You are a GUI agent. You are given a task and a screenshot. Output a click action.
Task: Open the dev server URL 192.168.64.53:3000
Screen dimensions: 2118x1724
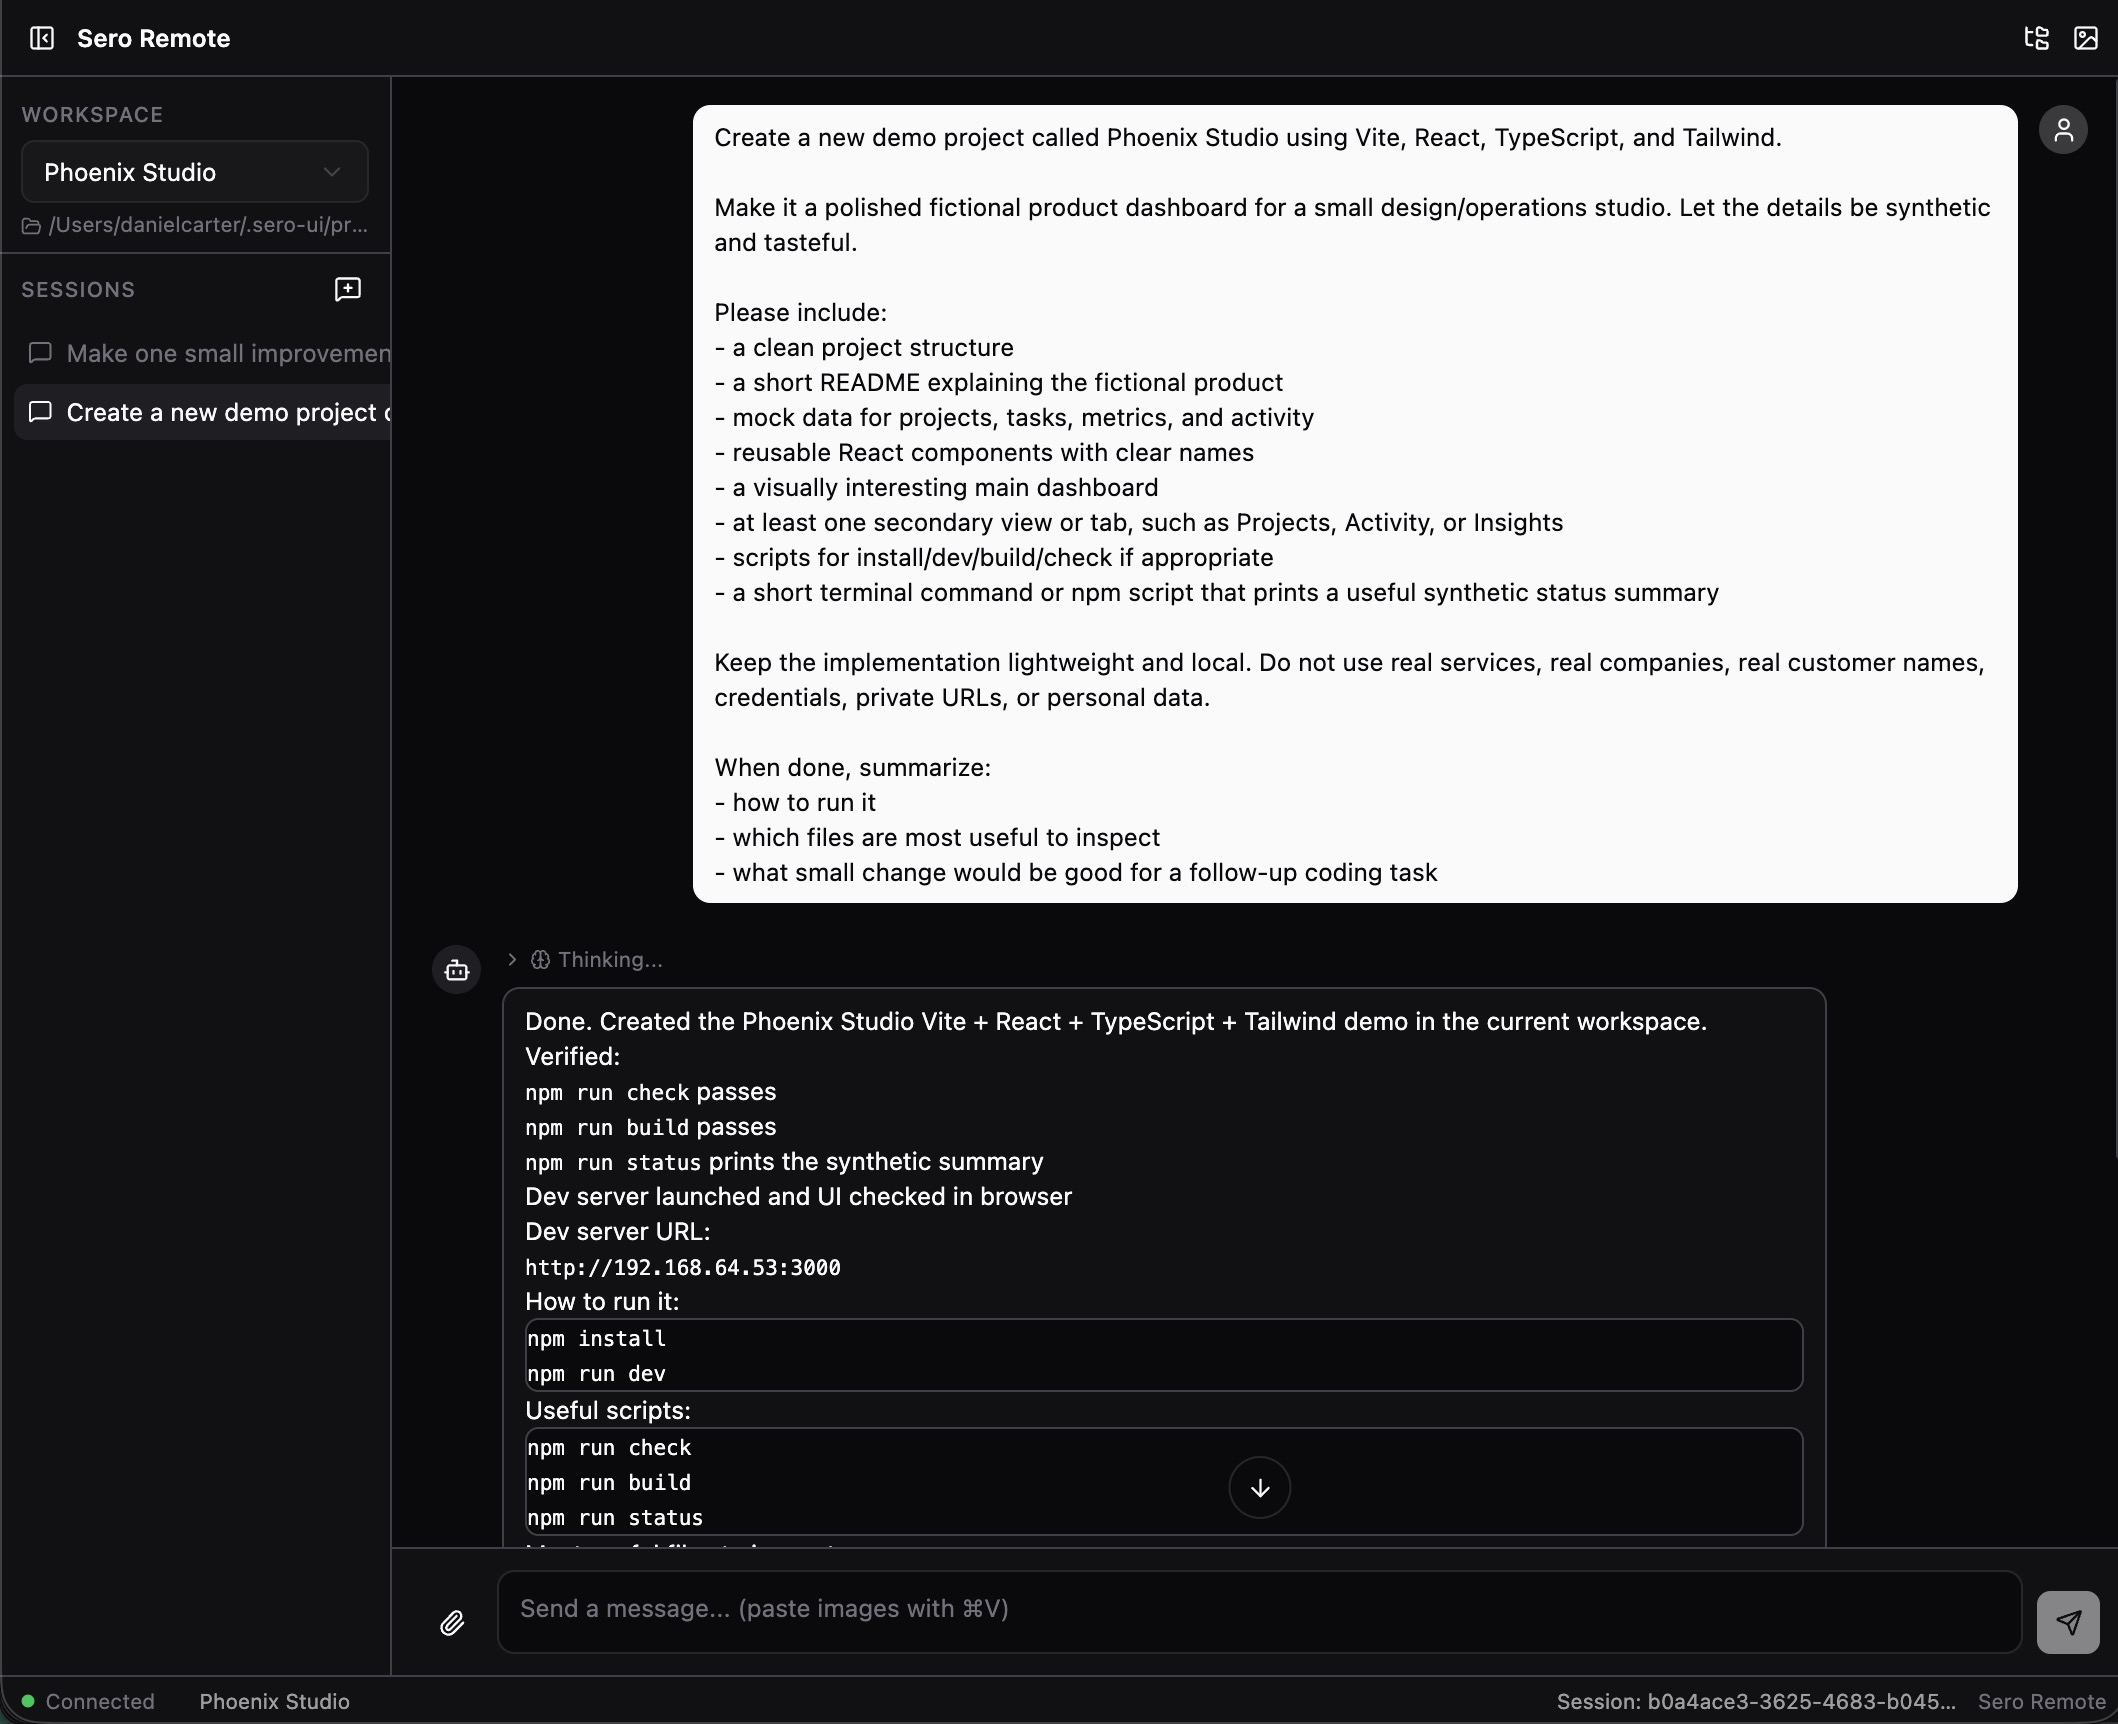click(x=682, y=1267)
